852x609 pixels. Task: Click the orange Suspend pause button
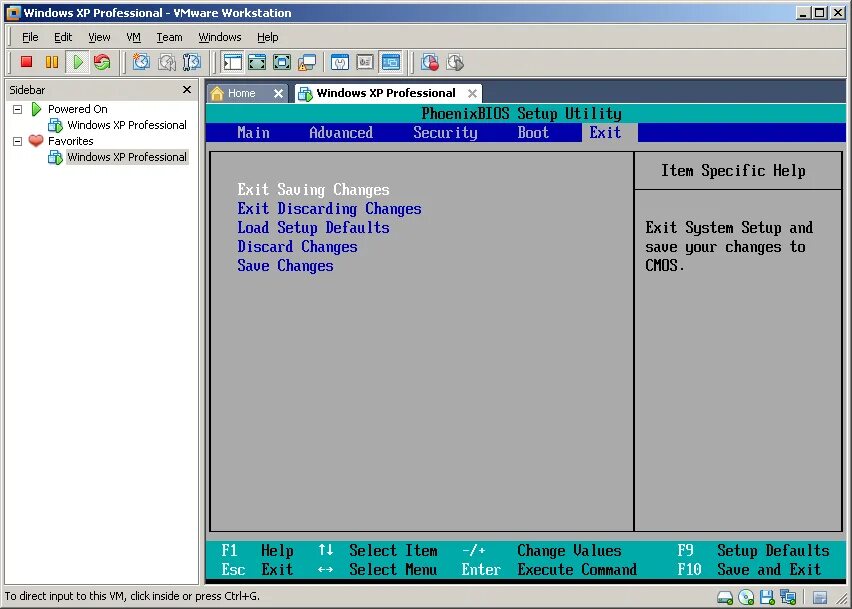coord(52,62)
